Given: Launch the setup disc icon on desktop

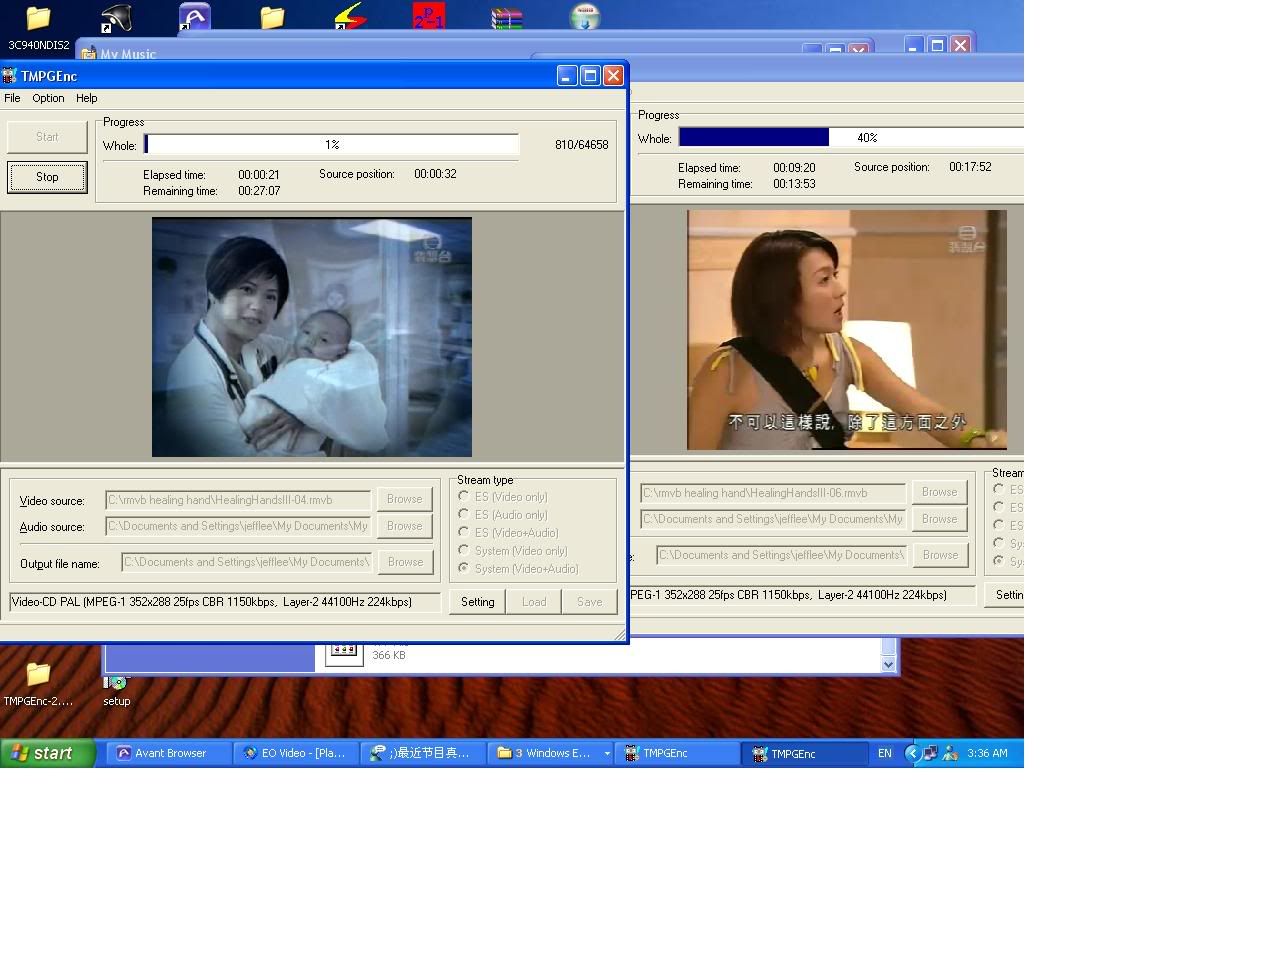Looking at the screenshot, I should [117, 683].
